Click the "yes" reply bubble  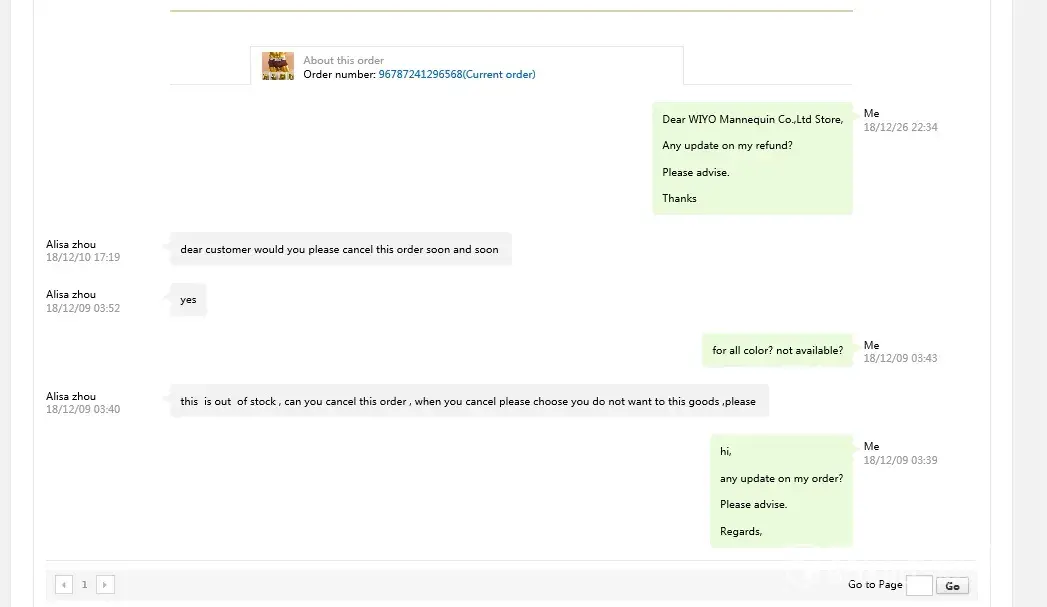coord(188,300)
